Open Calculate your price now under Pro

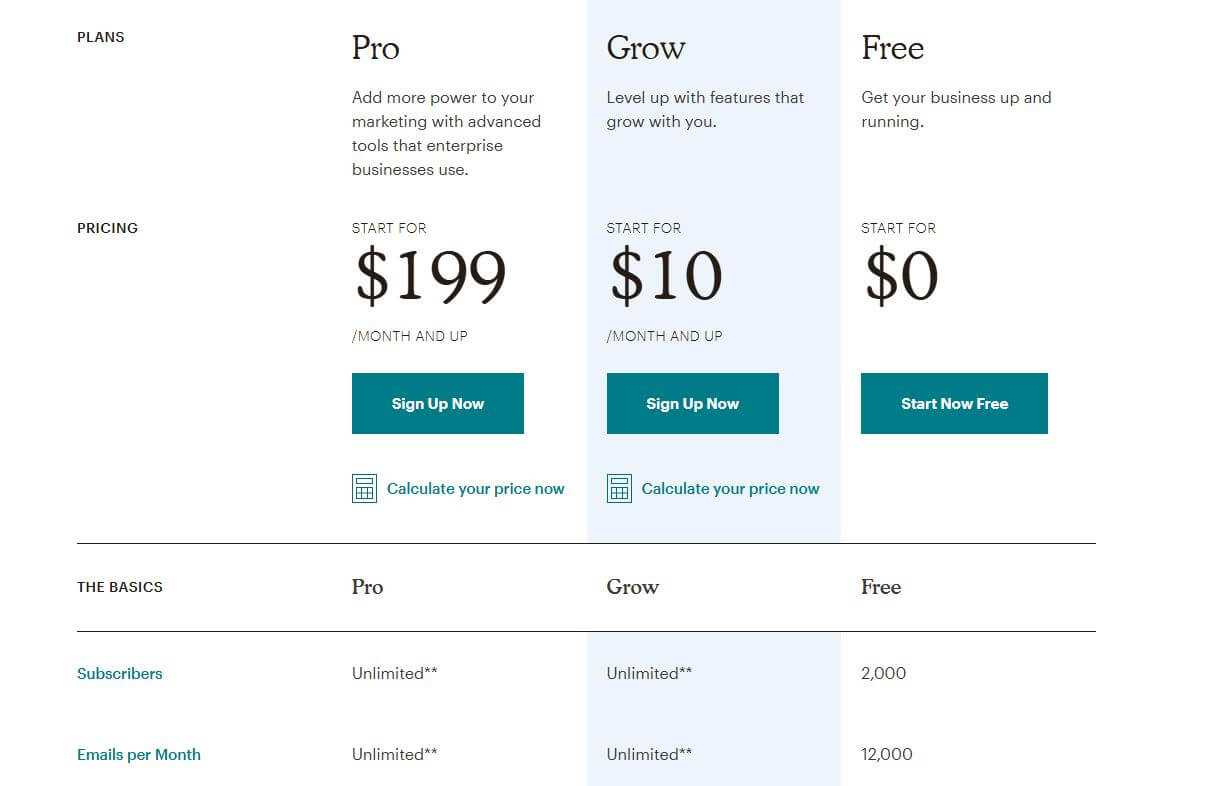click(475, 488)
